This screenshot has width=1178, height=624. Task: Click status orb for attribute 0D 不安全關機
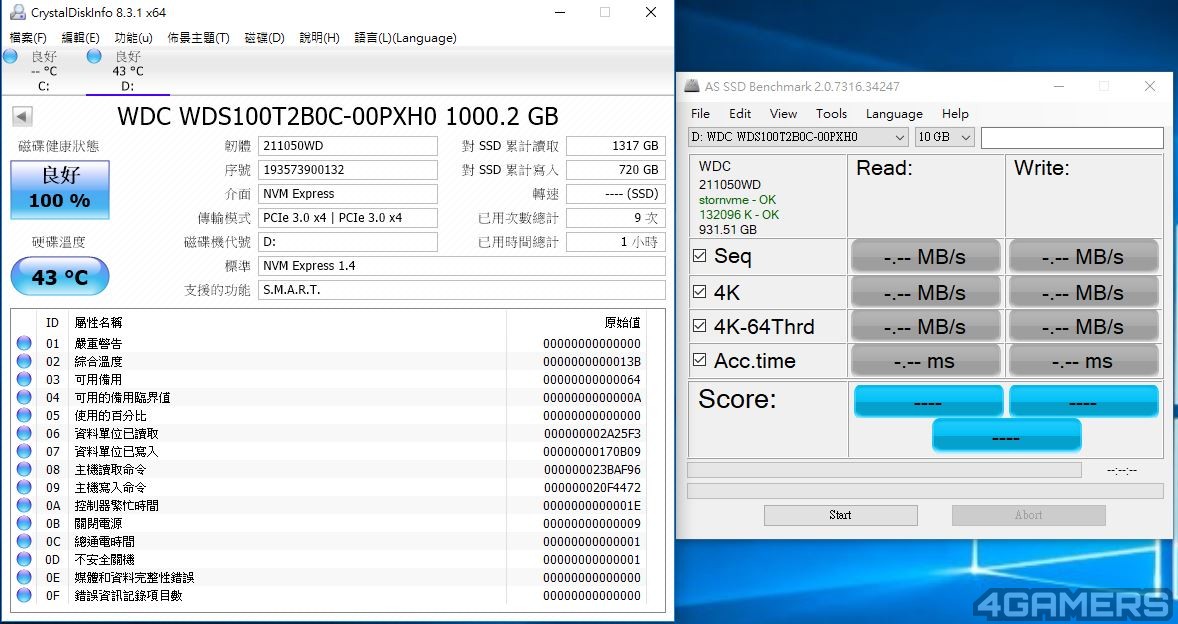click(24, 559)
